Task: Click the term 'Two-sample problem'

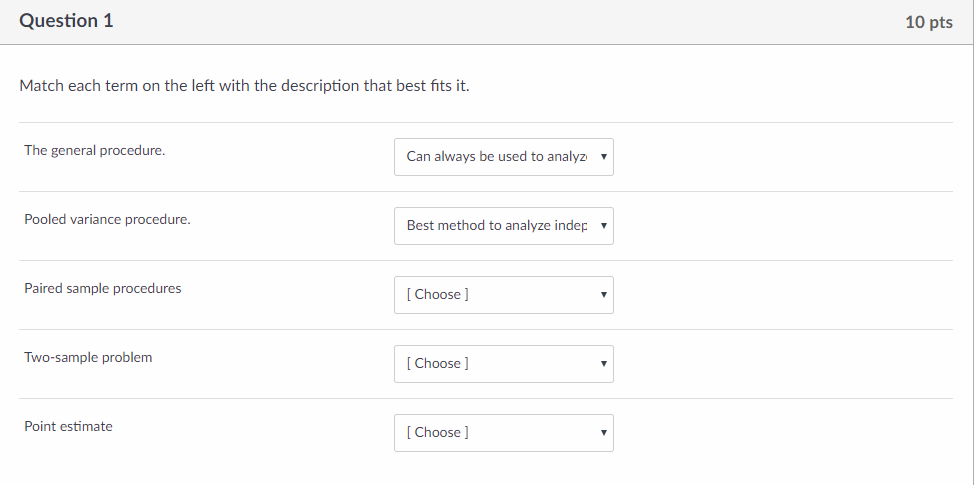Action: (x=88, y=358)
